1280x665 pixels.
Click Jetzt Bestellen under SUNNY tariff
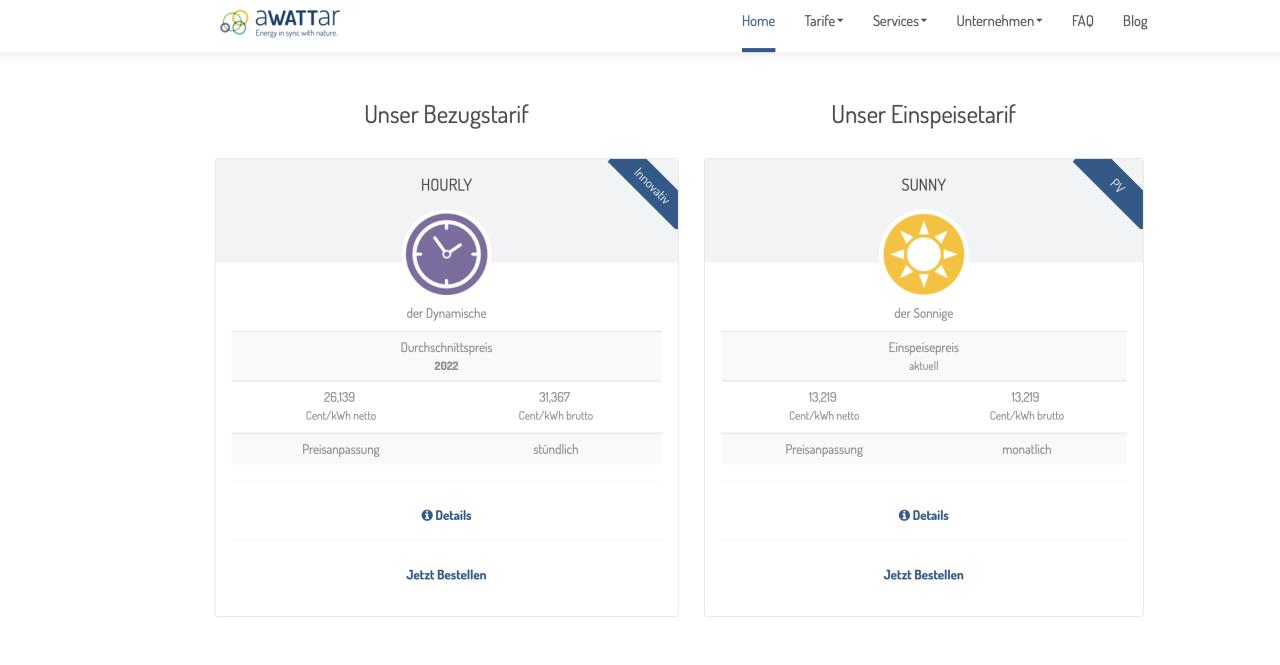pos(924,575)
